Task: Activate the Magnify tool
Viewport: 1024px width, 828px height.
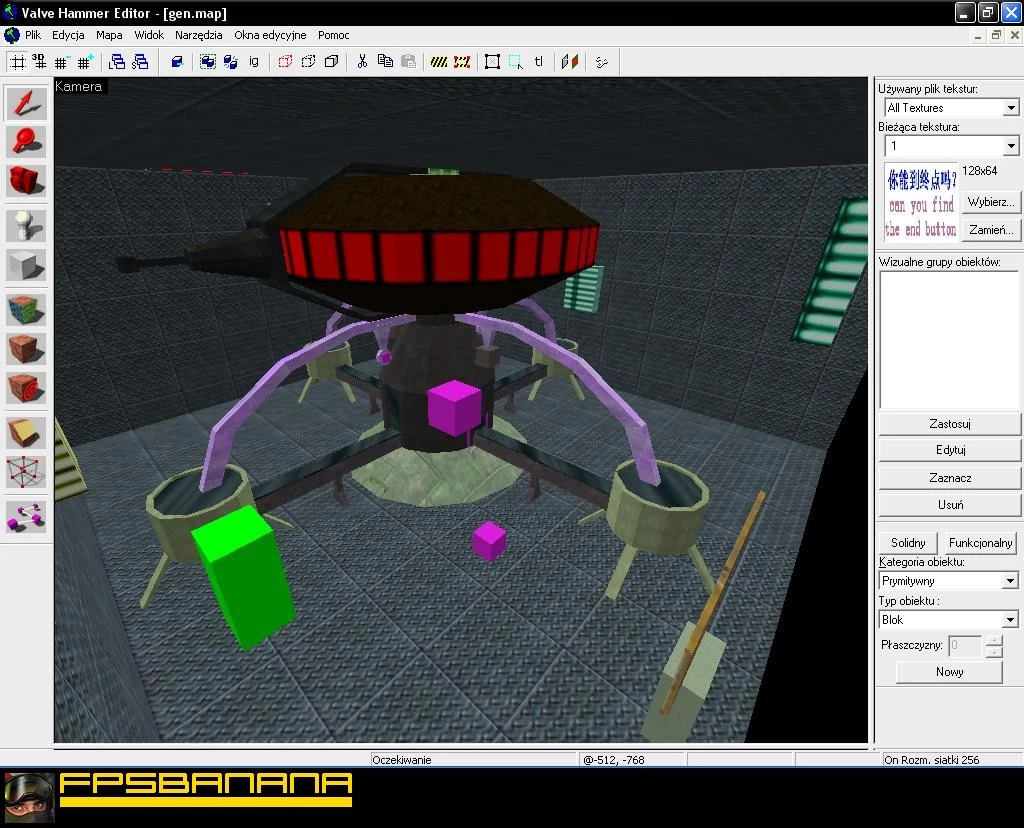Action: click(26, 141)
